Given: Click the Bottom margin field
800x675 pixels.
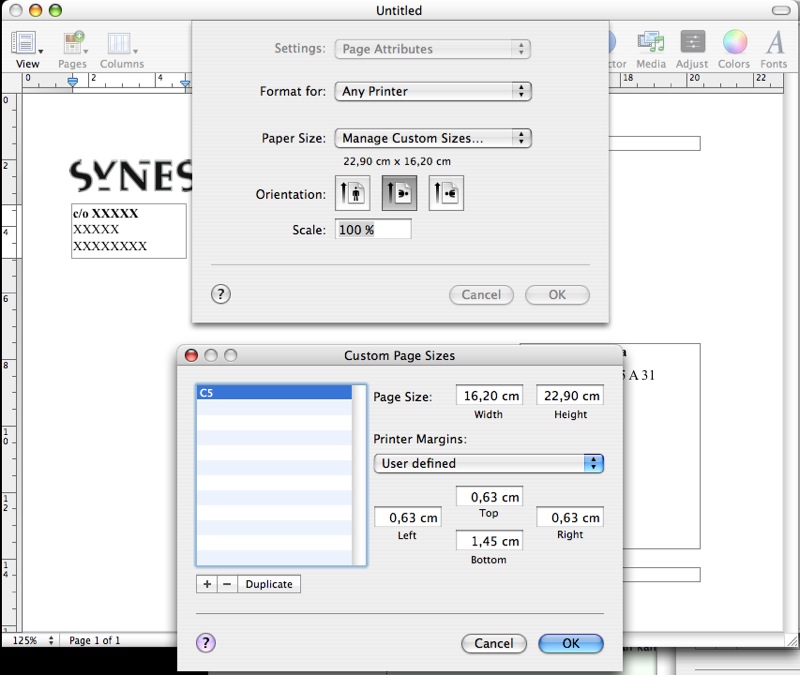Looking at the screenshot, I should 489,541.
